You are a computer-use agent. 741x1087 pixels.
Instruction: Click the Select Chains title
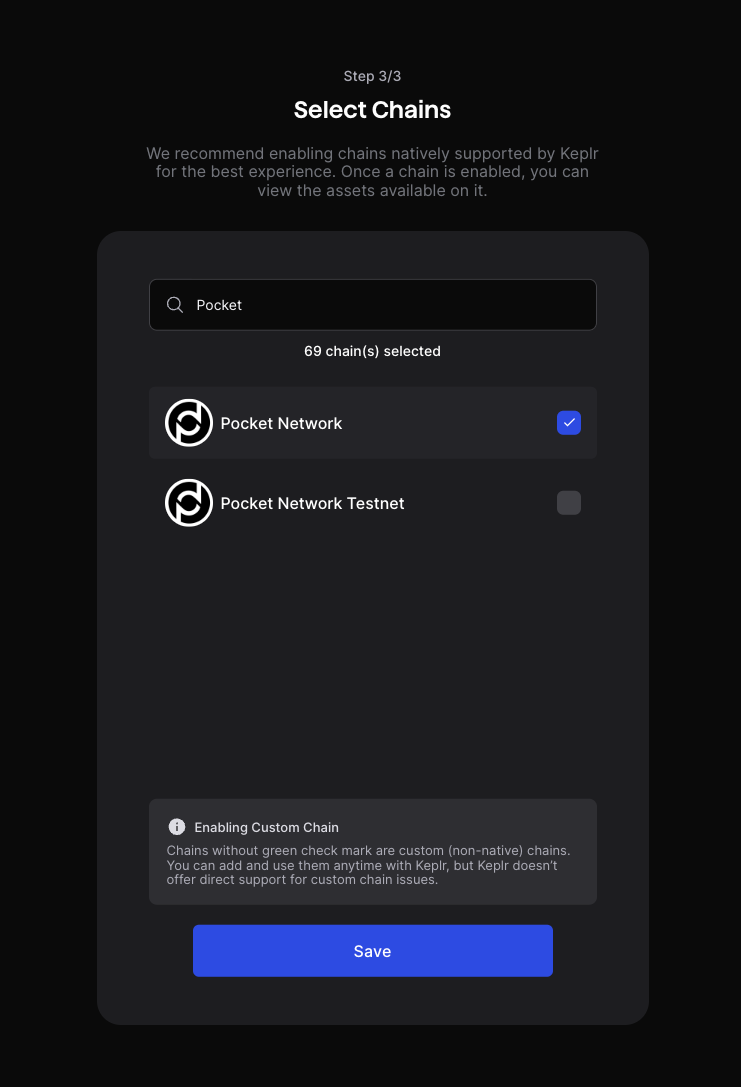[372, 110]
